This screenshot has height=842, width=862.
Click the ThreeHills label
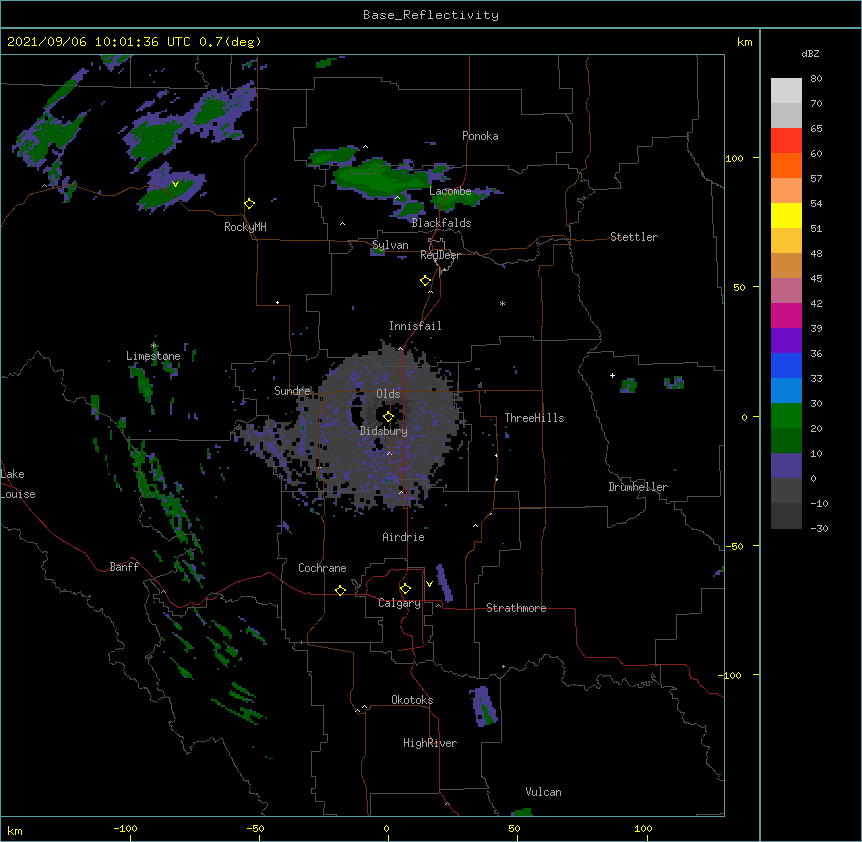(x=534, y=418)
